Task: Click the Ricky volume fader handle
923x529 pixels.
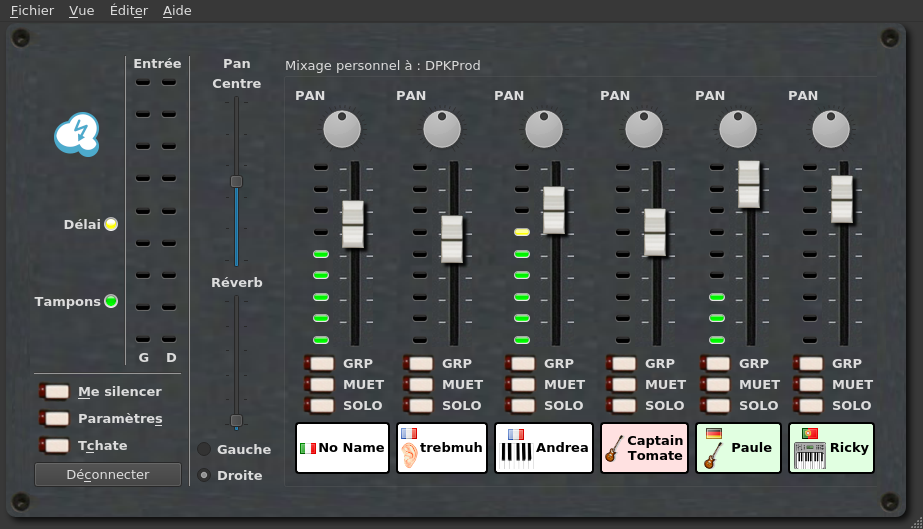Action: tap(842, 199)
